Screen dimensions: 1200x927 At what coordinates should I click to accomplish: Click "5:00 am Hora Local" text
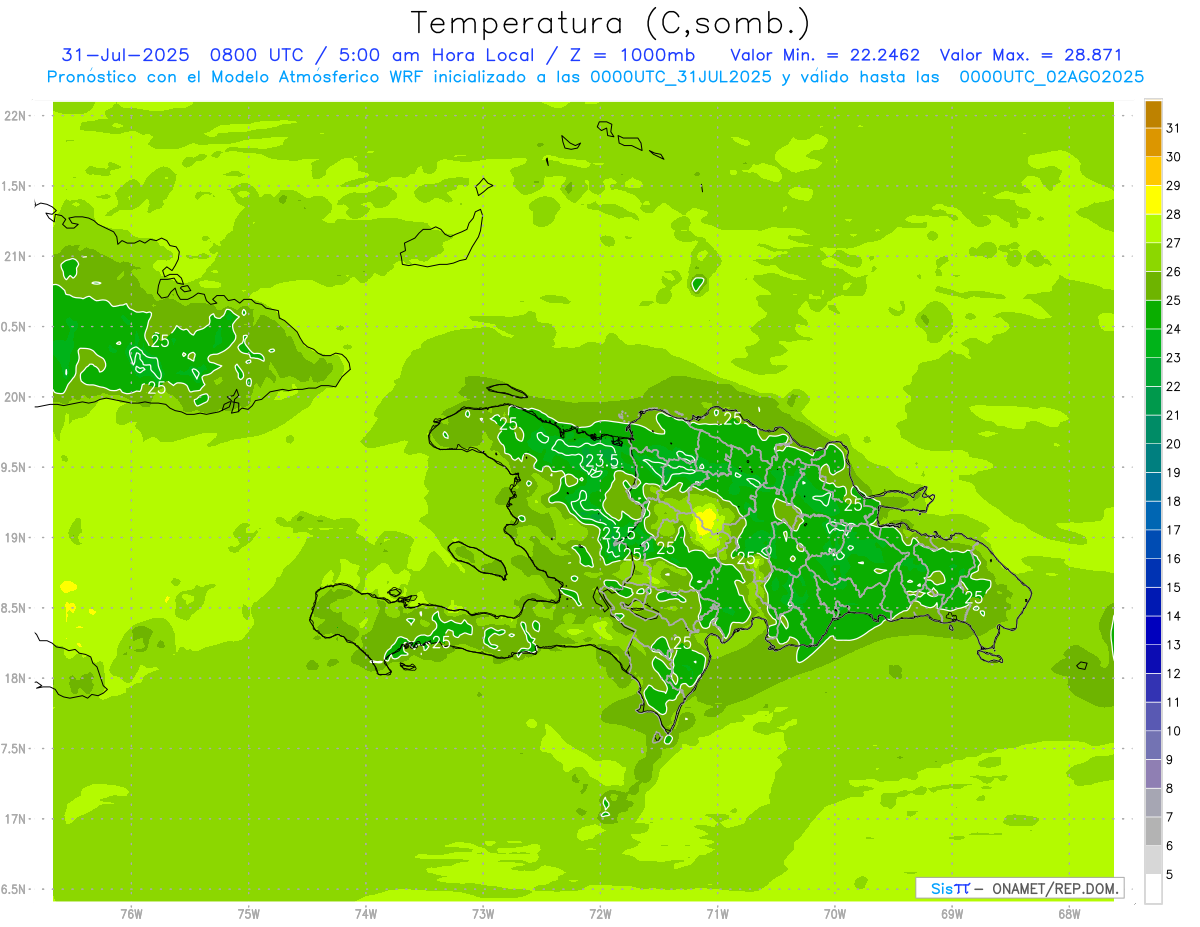(437, 55)
